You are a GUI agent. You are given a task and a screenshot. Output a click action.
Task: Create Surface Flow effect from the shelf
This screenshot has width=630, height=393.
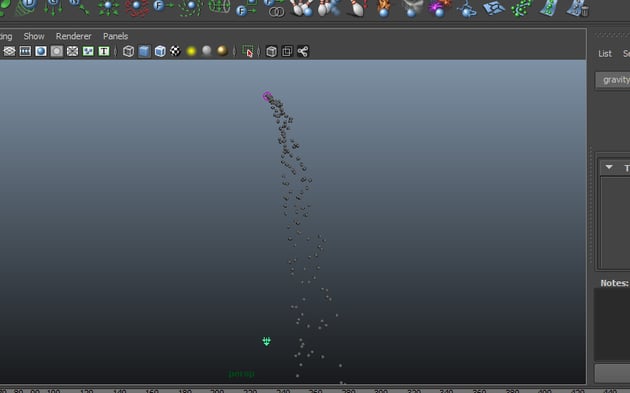549,8
